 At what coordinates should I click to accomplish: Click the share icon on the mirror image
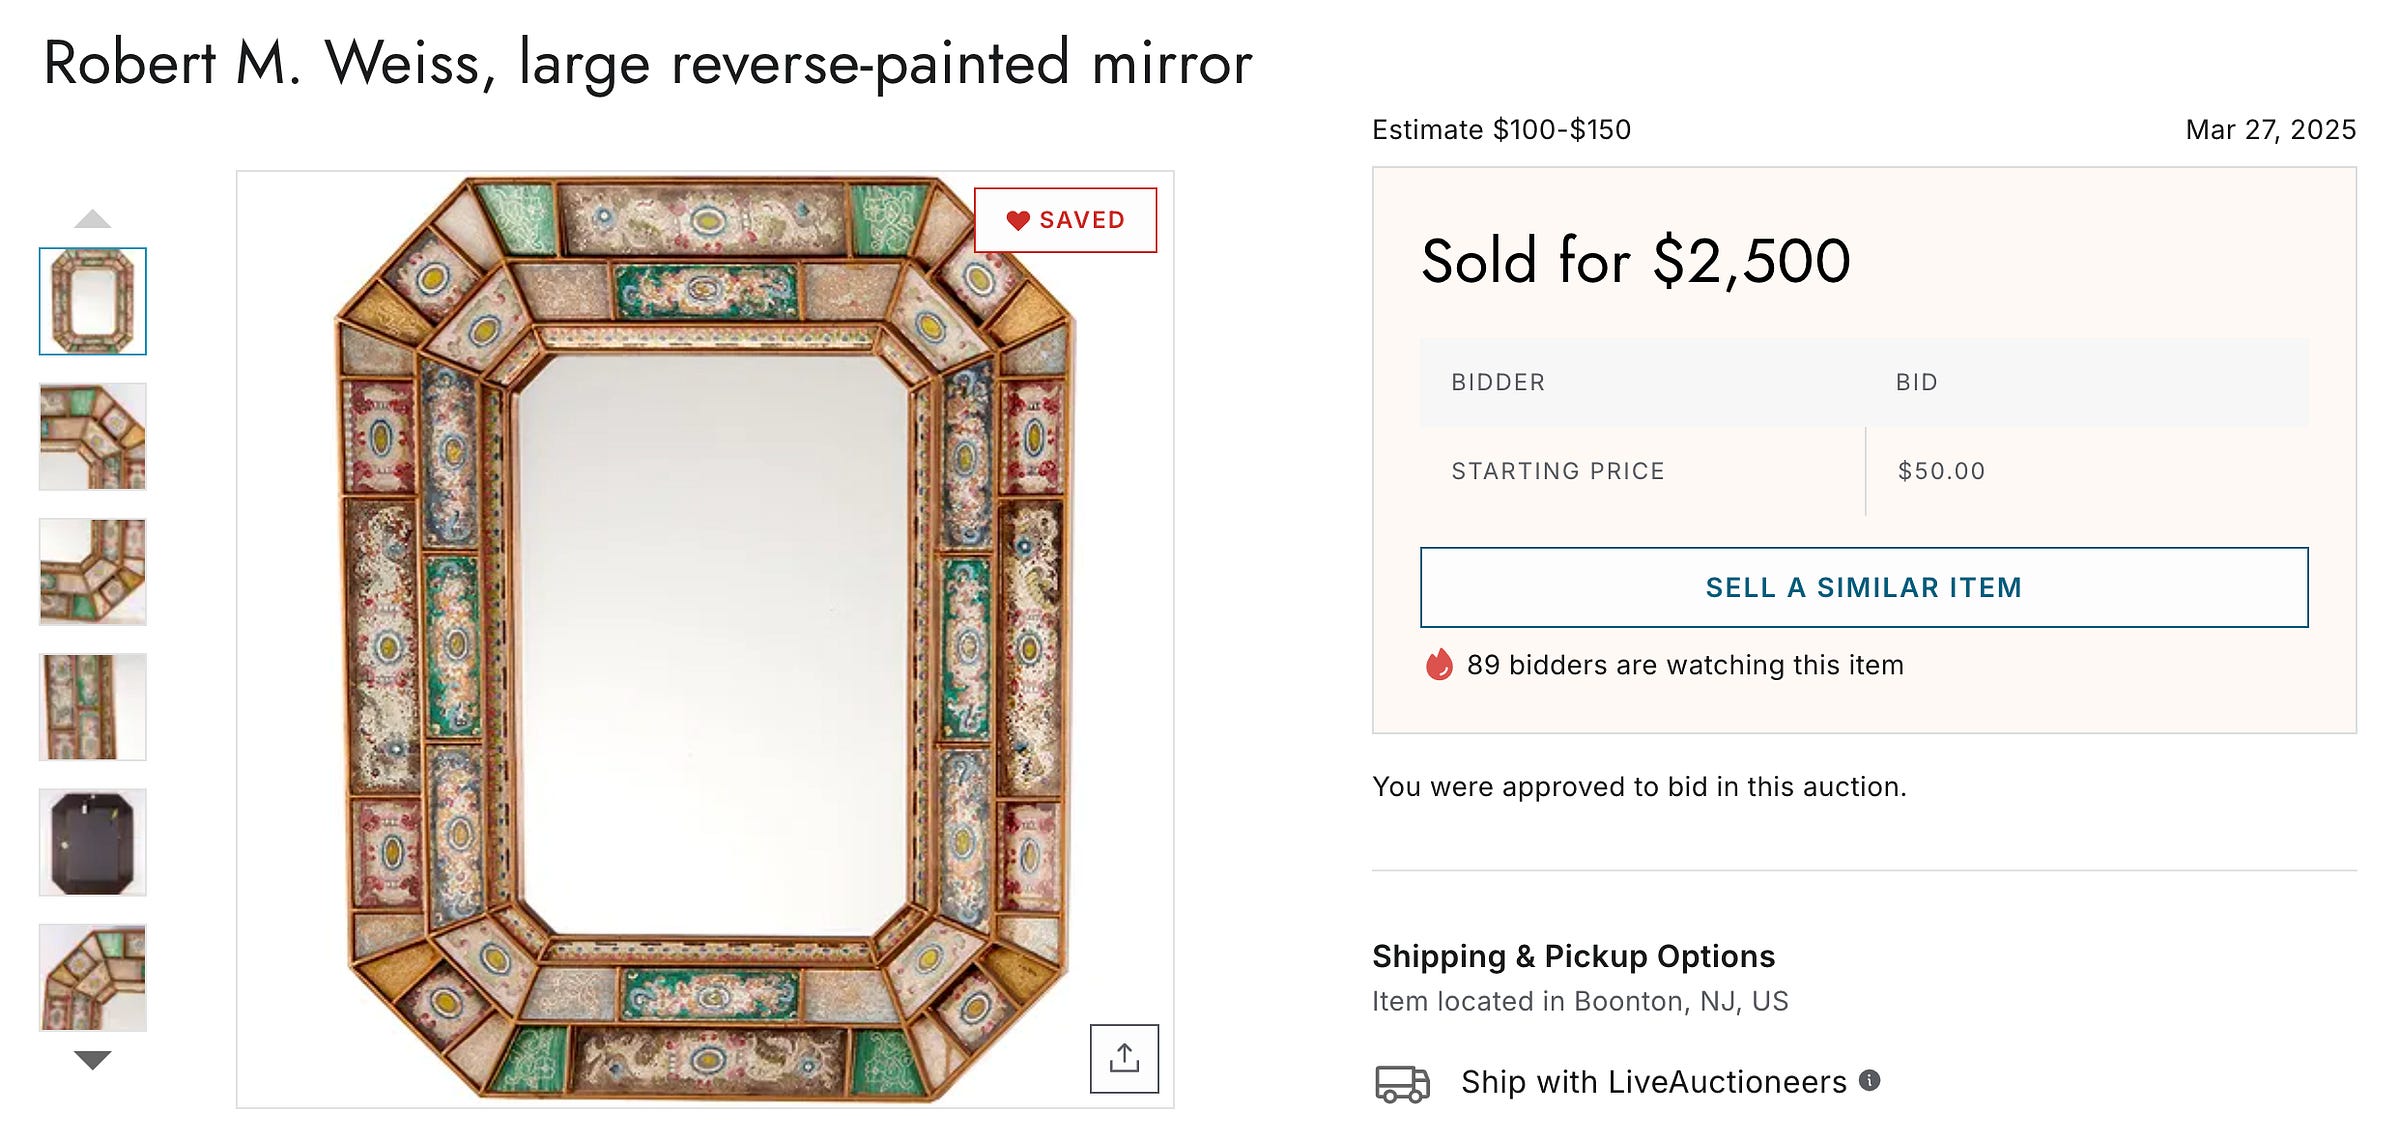(x=1124, y=1058)
